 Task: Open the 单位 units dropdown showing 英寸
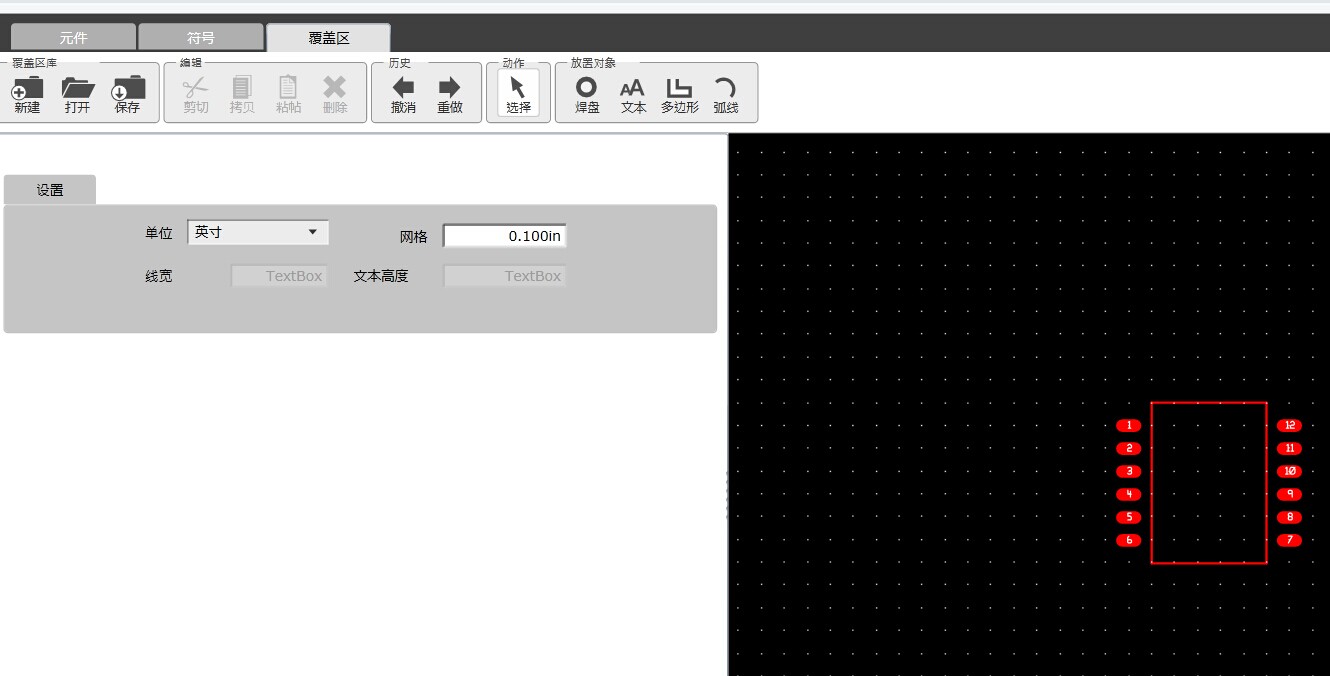tap(258, 232)
